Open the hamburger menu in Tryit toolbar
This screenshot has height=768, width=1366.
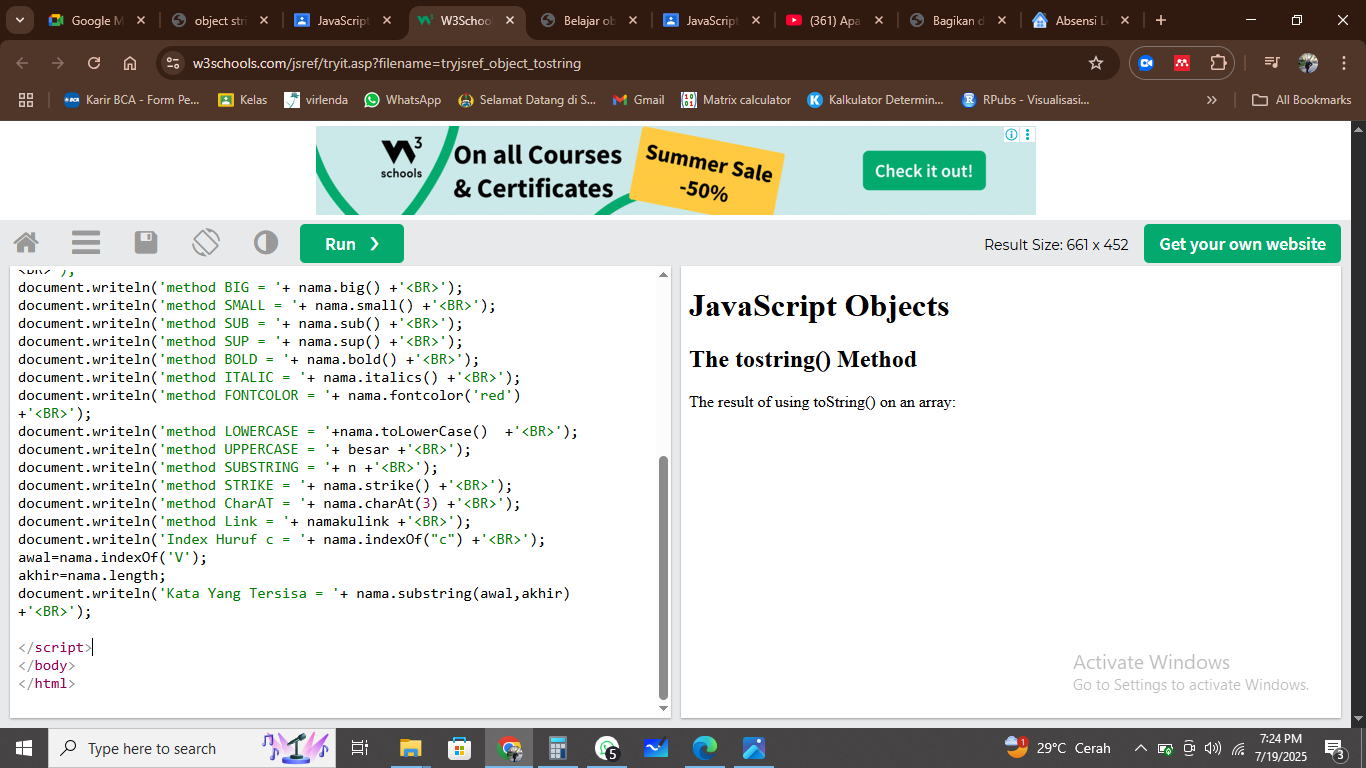pyautogui.click(x=86, y=243)
